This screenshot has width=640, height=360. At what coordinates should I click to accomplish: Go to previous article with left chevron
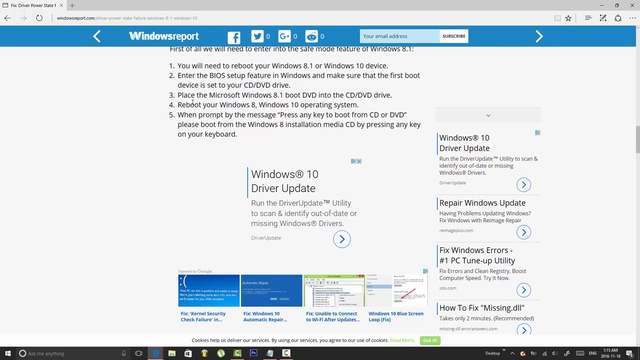pos(97,36)
